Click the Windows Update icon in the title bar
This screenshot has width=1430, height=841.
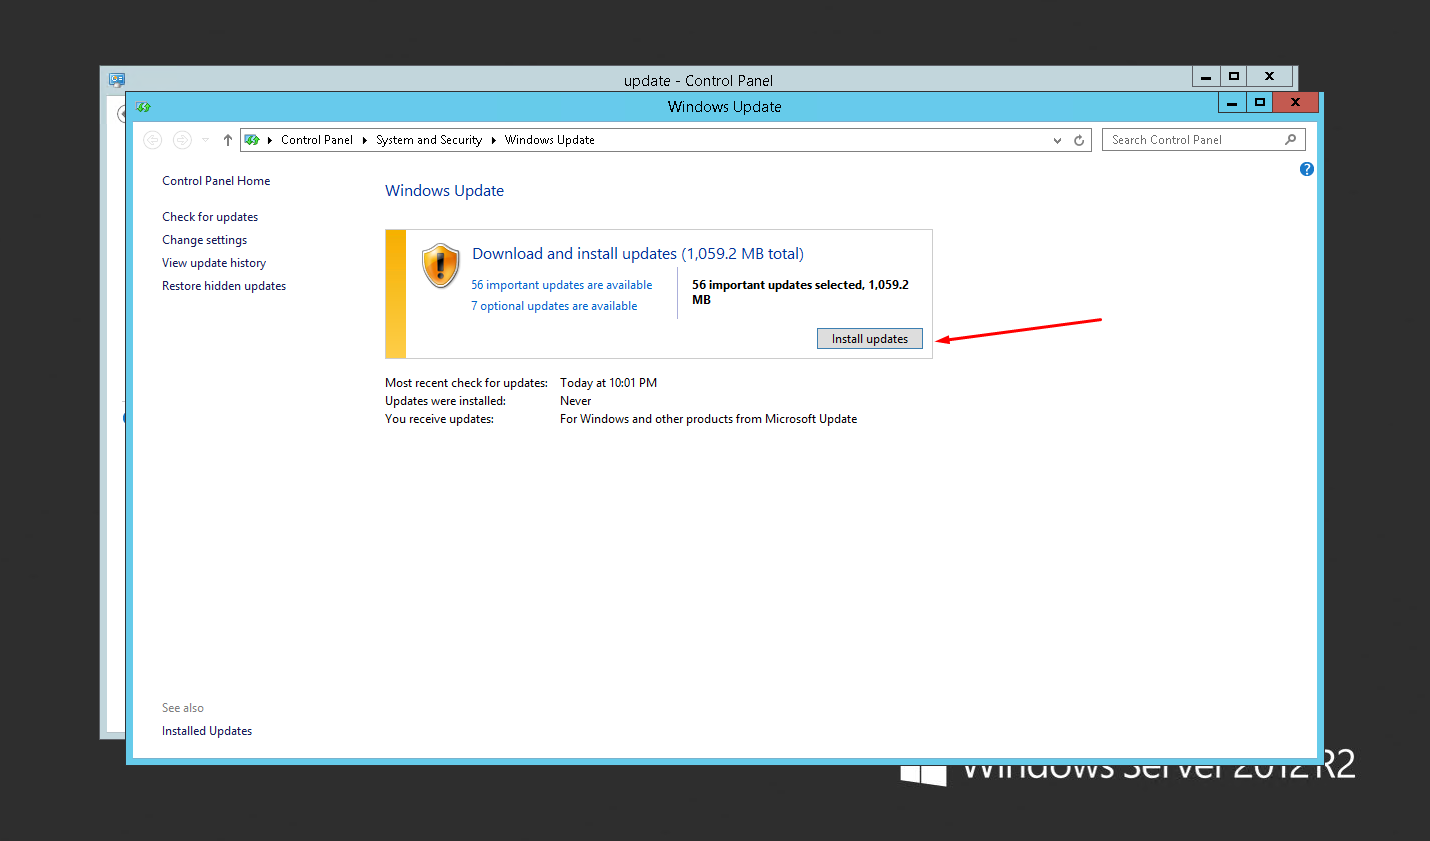coord(143,106)
